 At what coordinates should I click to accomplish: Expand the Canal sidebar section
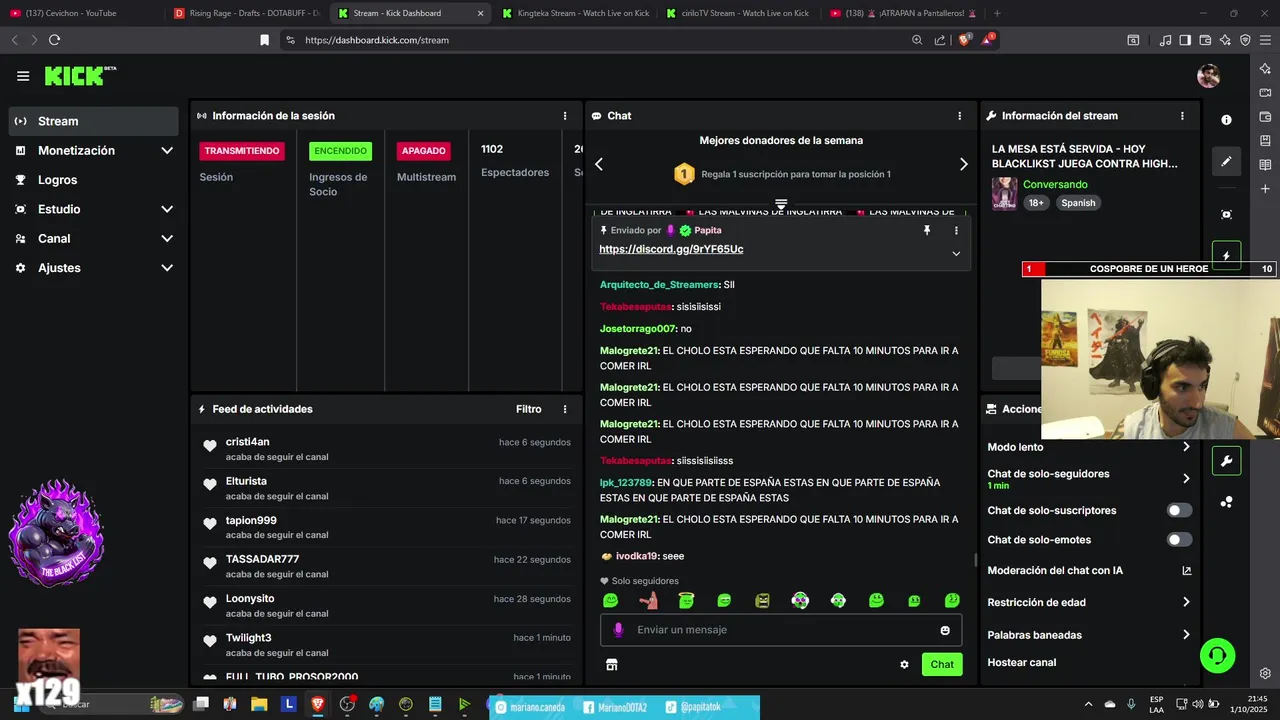tap(167, 238)
